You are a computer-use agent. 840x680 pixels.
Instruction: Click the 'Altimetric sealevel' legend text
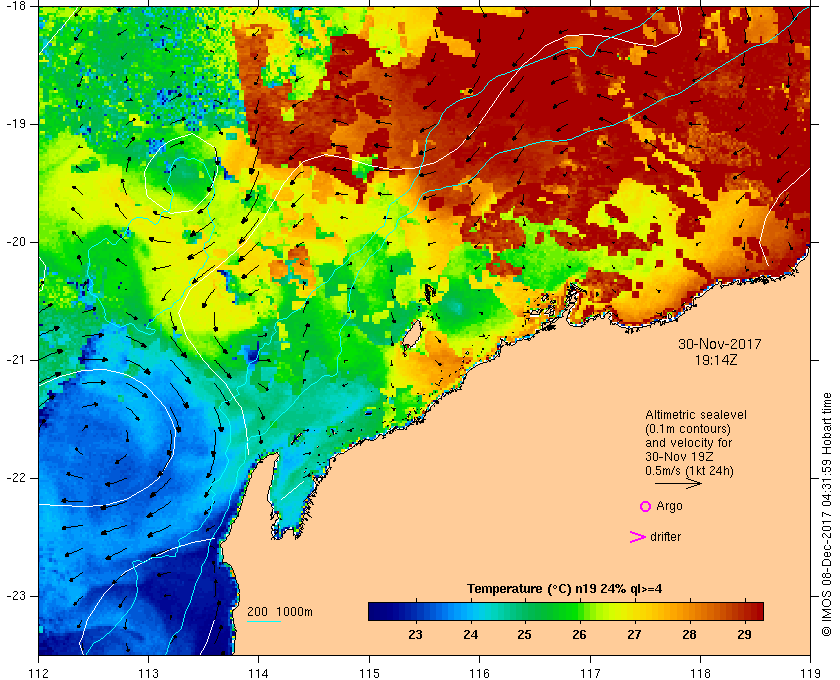[x=696, y=415]
